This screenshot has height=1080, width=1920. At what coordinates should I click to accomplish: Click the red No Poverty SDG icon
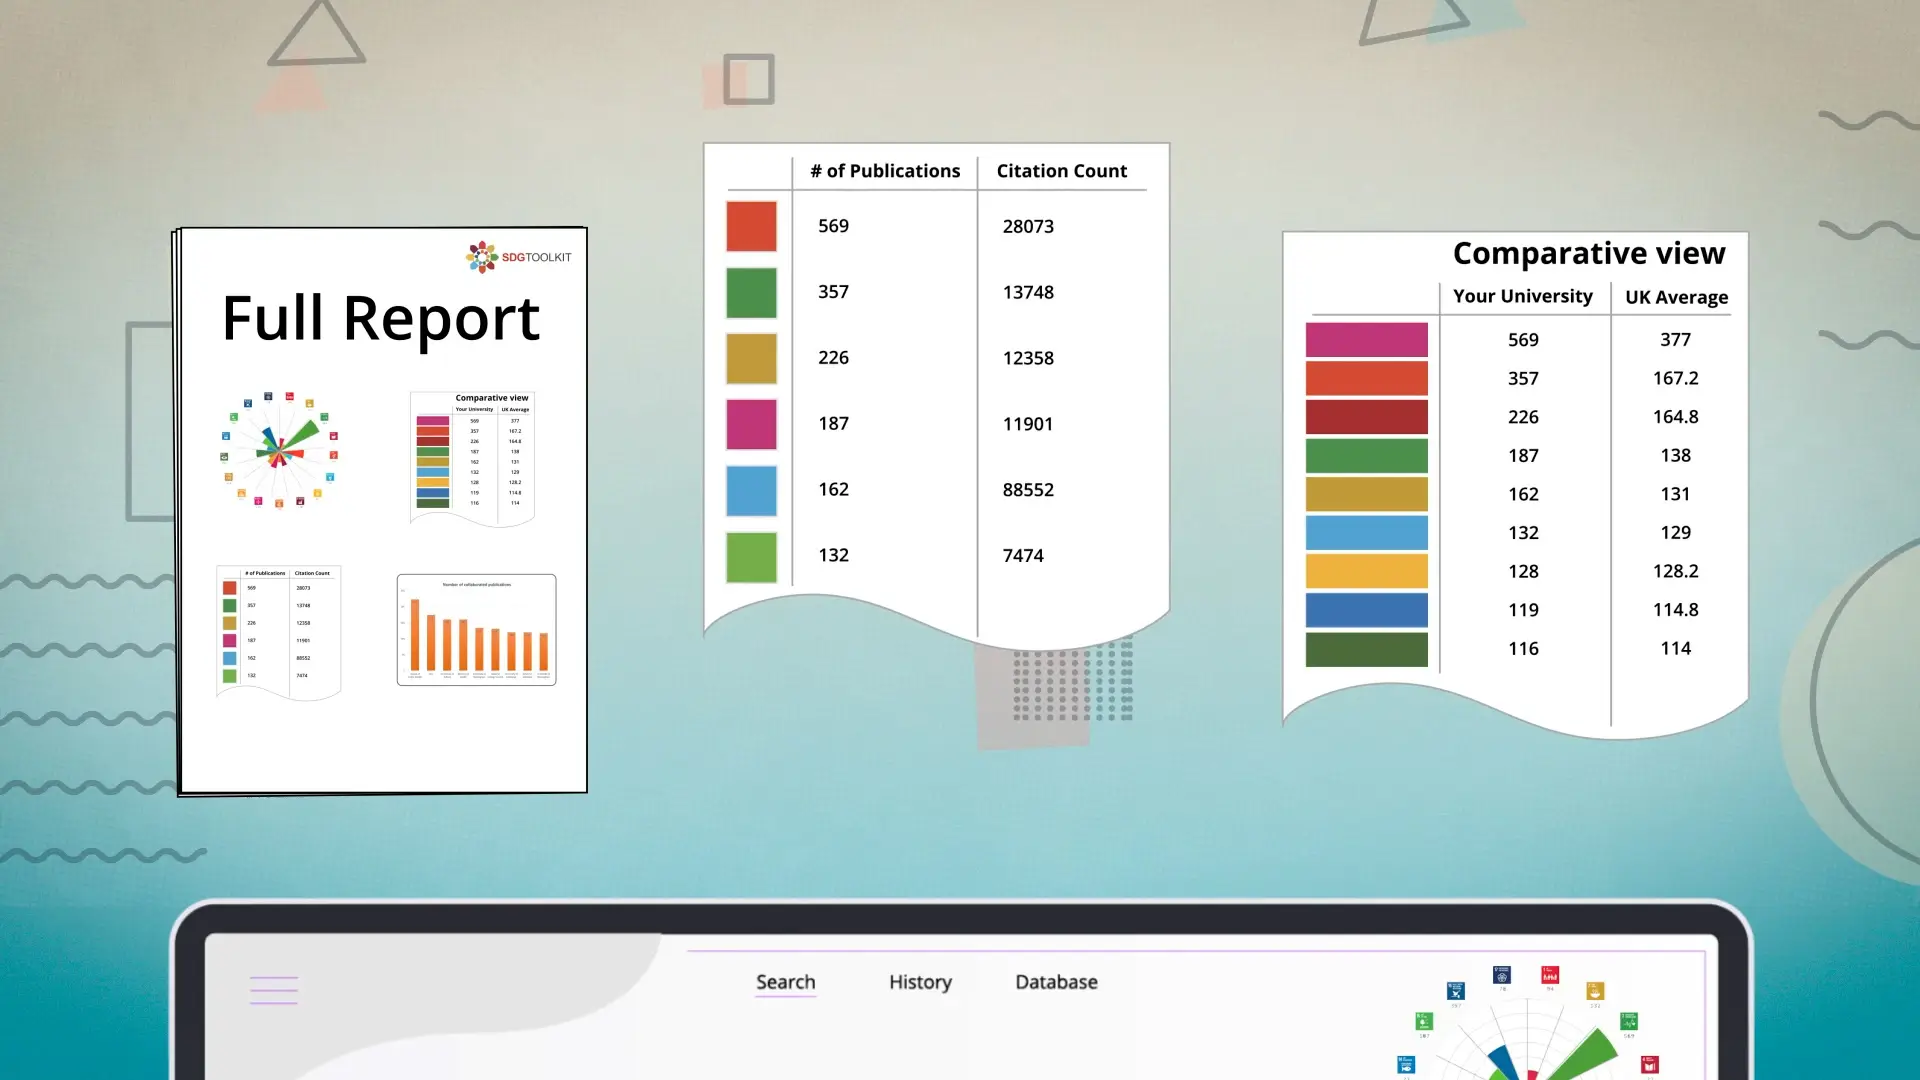(1550, 974)
